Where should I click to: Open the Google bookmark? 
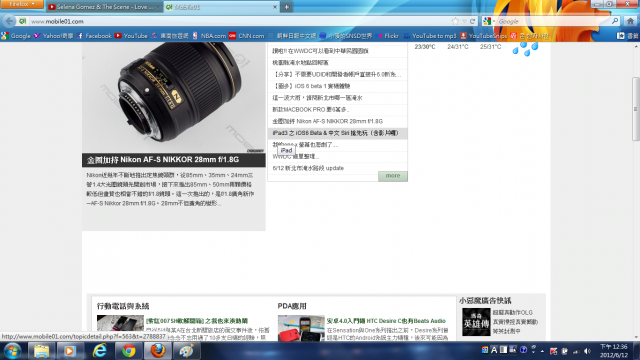pos(16,36)
